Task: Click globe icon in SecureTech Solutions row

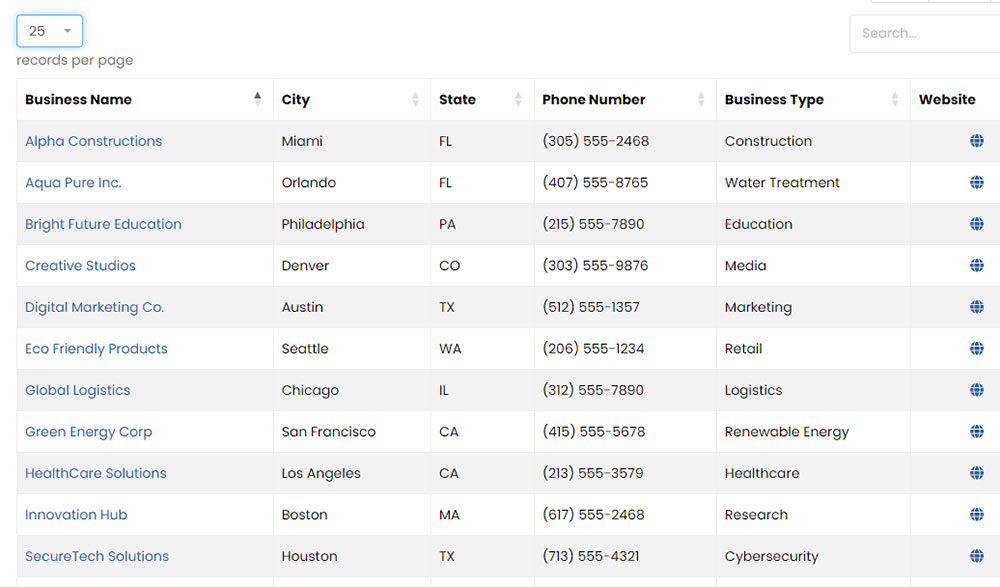Action: pyautogui.click(x=976, y=556)
